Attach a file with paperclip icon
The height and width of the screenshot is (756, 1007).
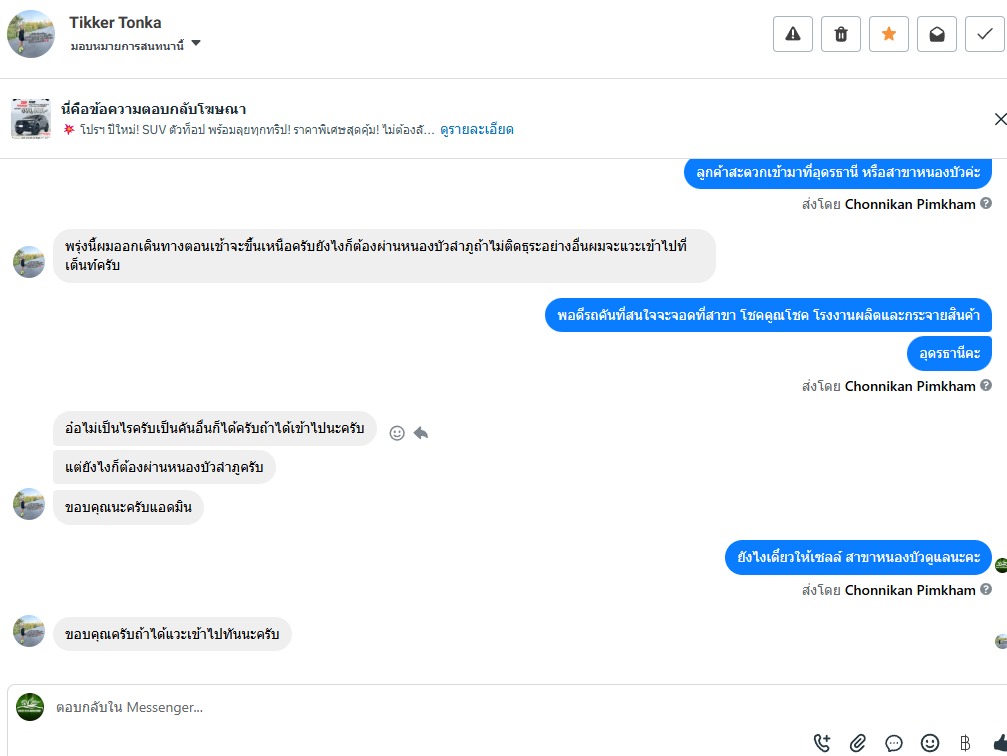tap(858, 743)
